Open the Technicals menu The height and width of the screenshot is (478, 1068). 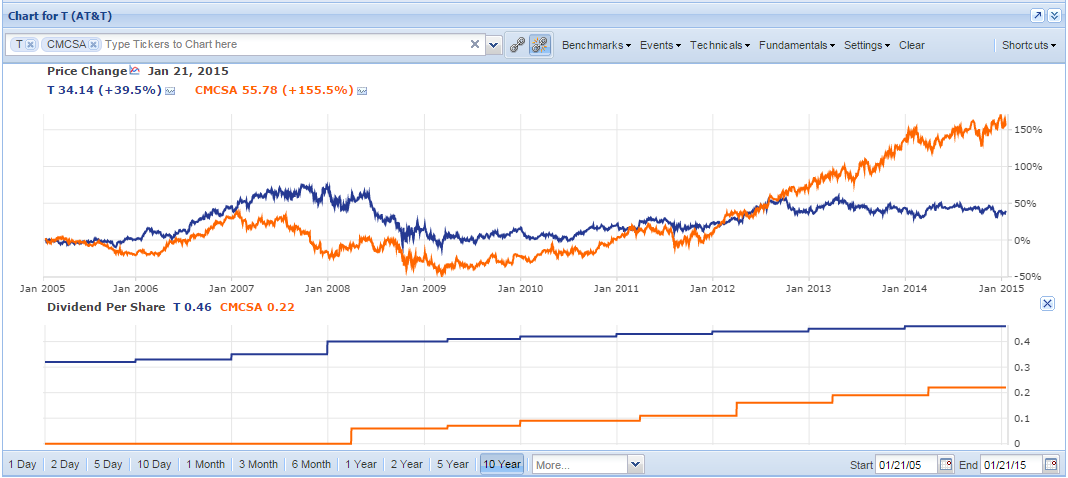(720, 45)
